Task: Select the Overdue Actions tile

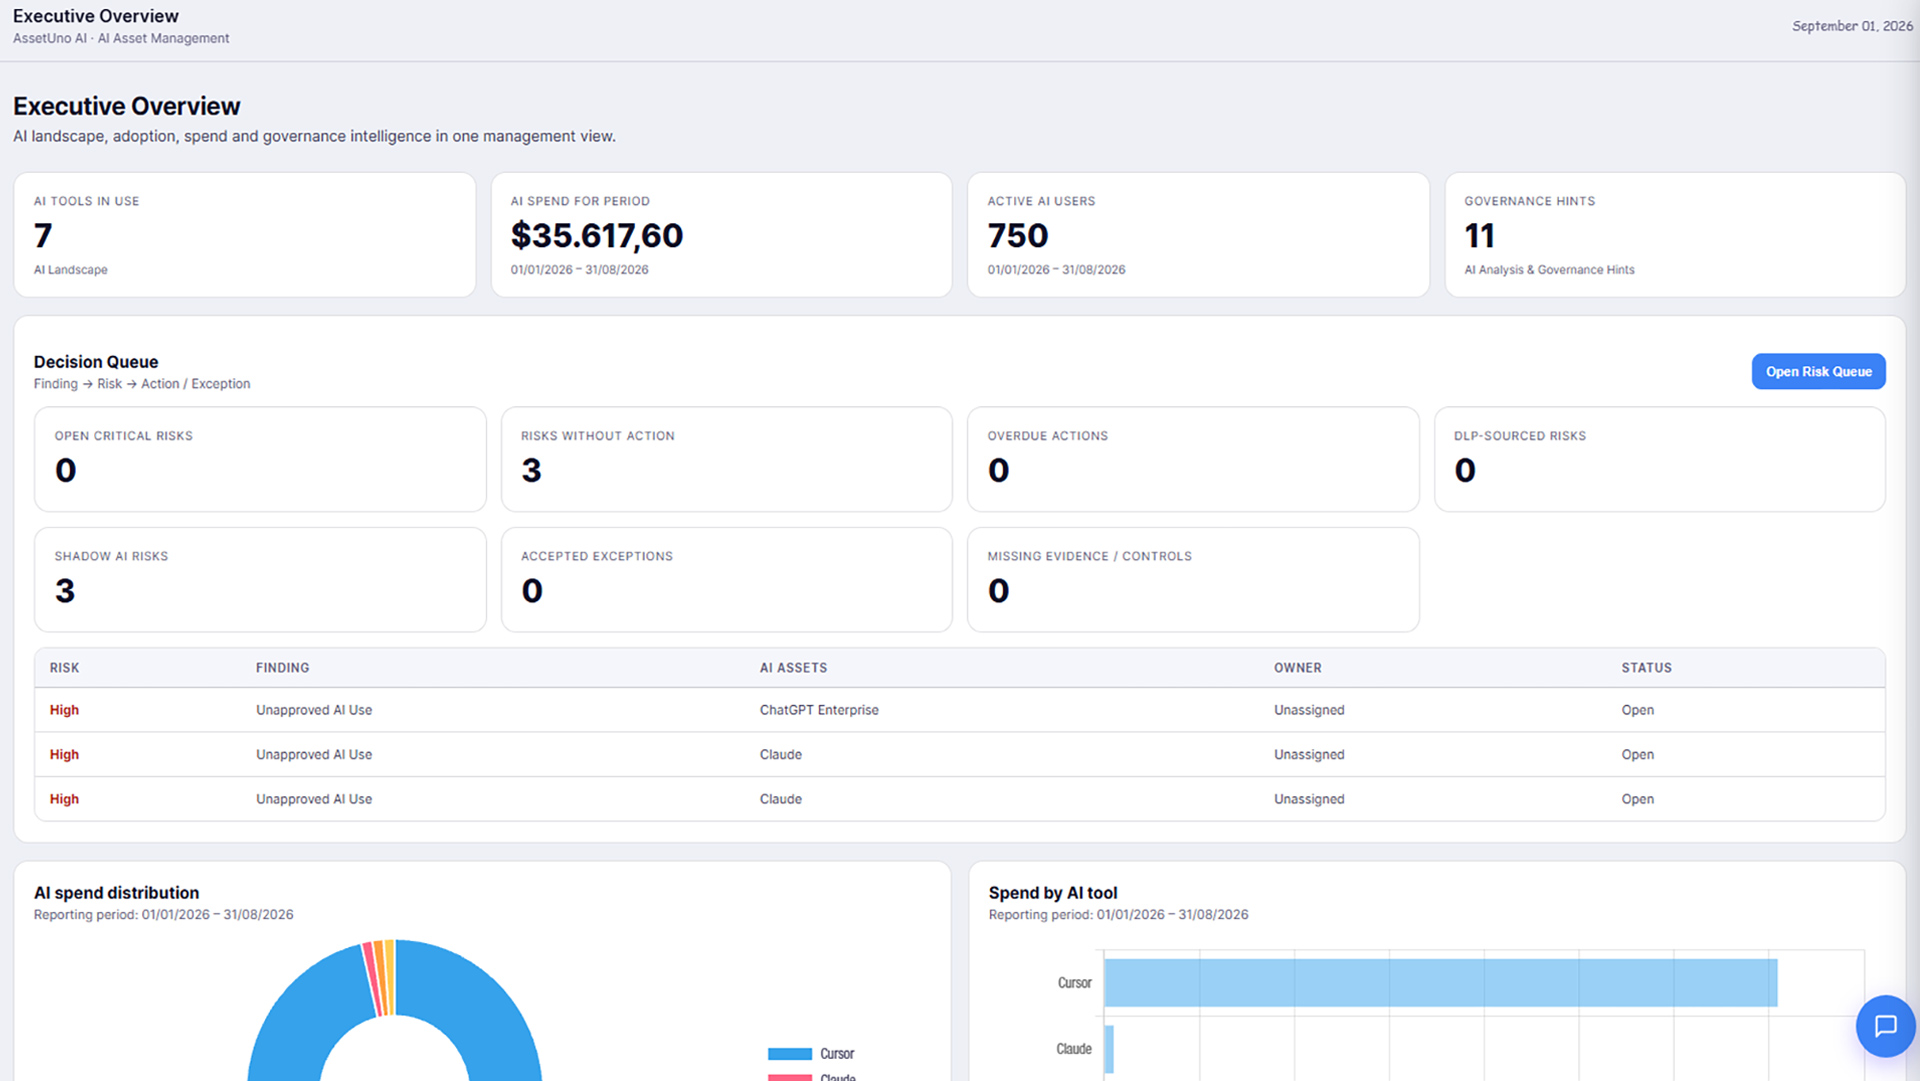Action: click(1193, 459)
